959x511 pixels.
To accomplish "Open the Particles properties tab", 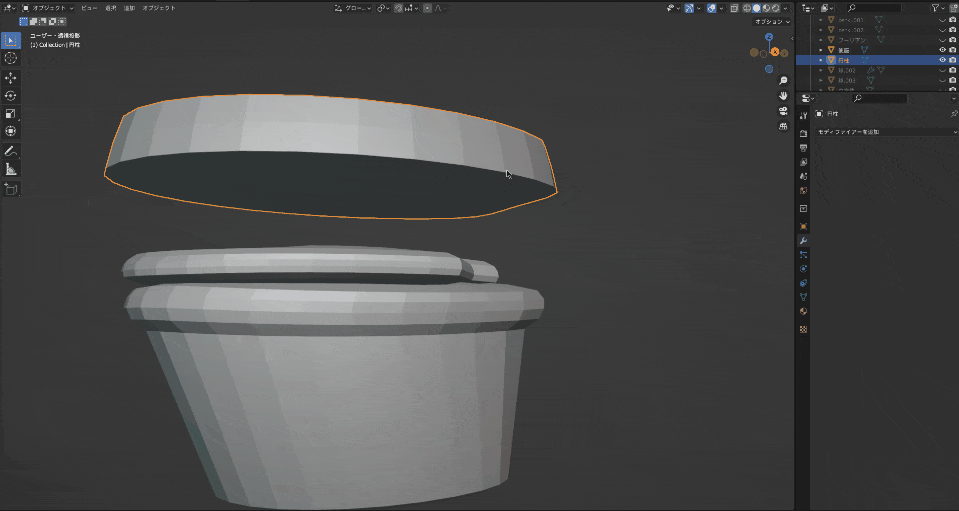I will (803, 254).
